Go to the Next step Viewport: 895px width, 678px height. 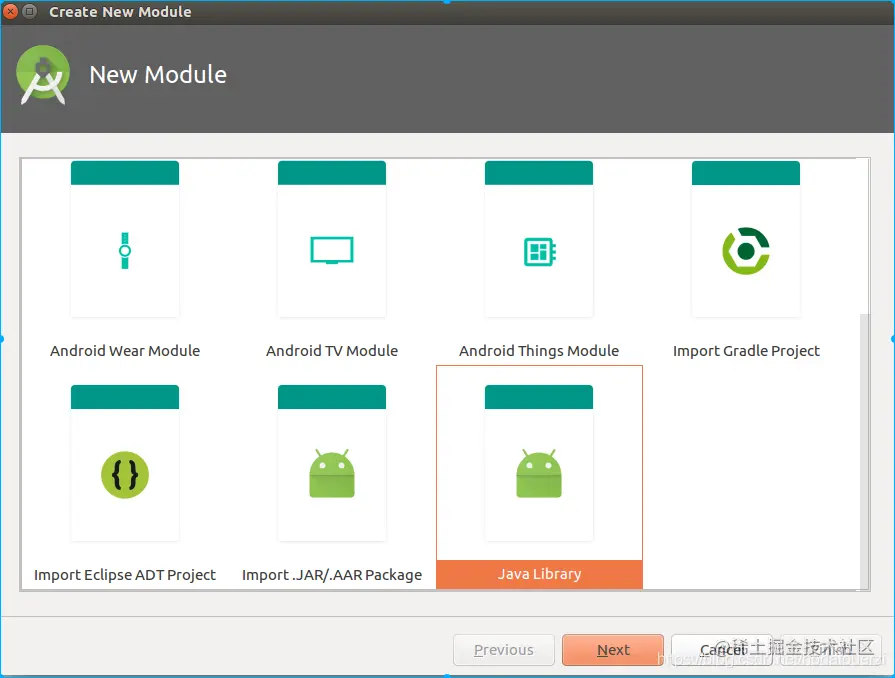point(613,650)
